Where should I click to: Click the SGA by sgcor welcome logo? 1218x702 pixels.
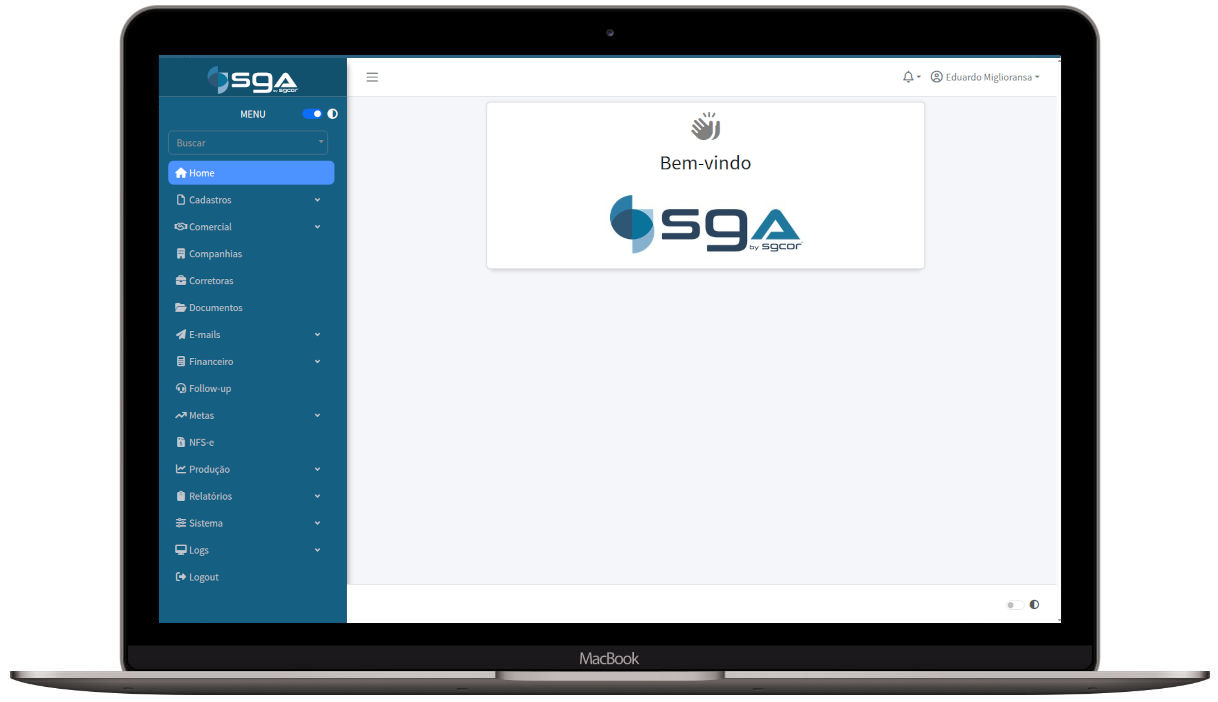[705, 223]
